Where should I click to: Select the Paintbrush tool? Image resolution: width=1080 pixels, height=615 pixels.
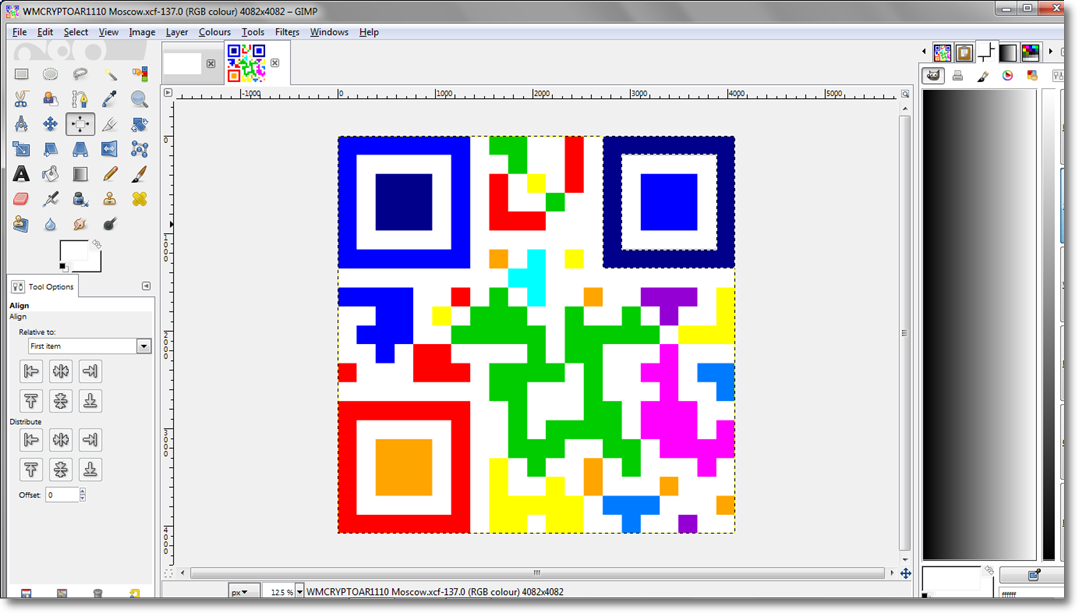[x=139, y=174]
